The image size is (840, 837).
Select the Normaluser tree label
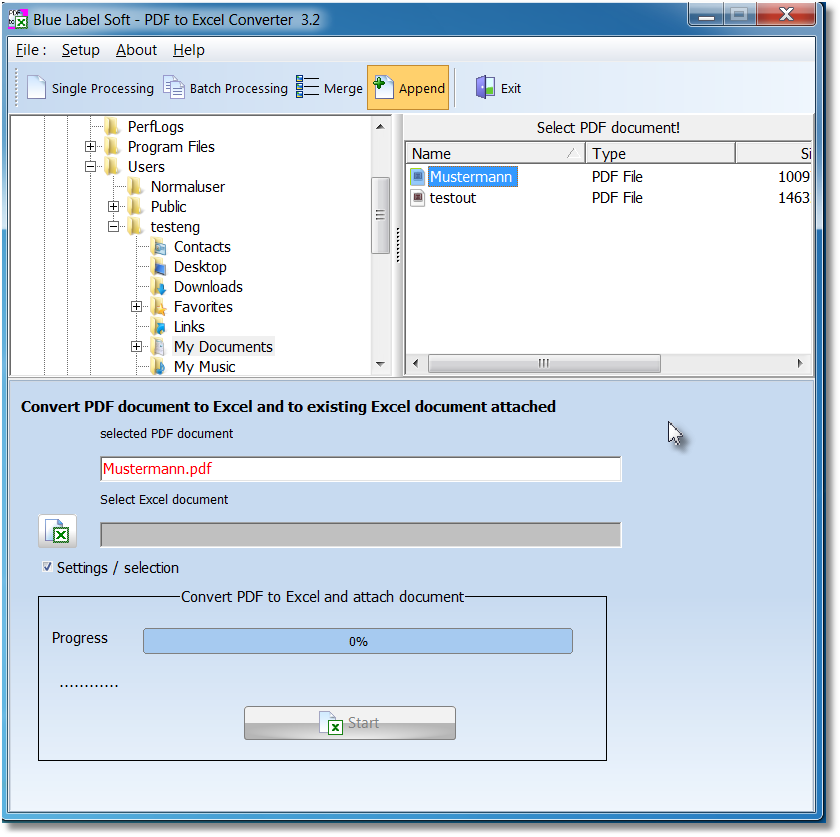pos(188,186)
